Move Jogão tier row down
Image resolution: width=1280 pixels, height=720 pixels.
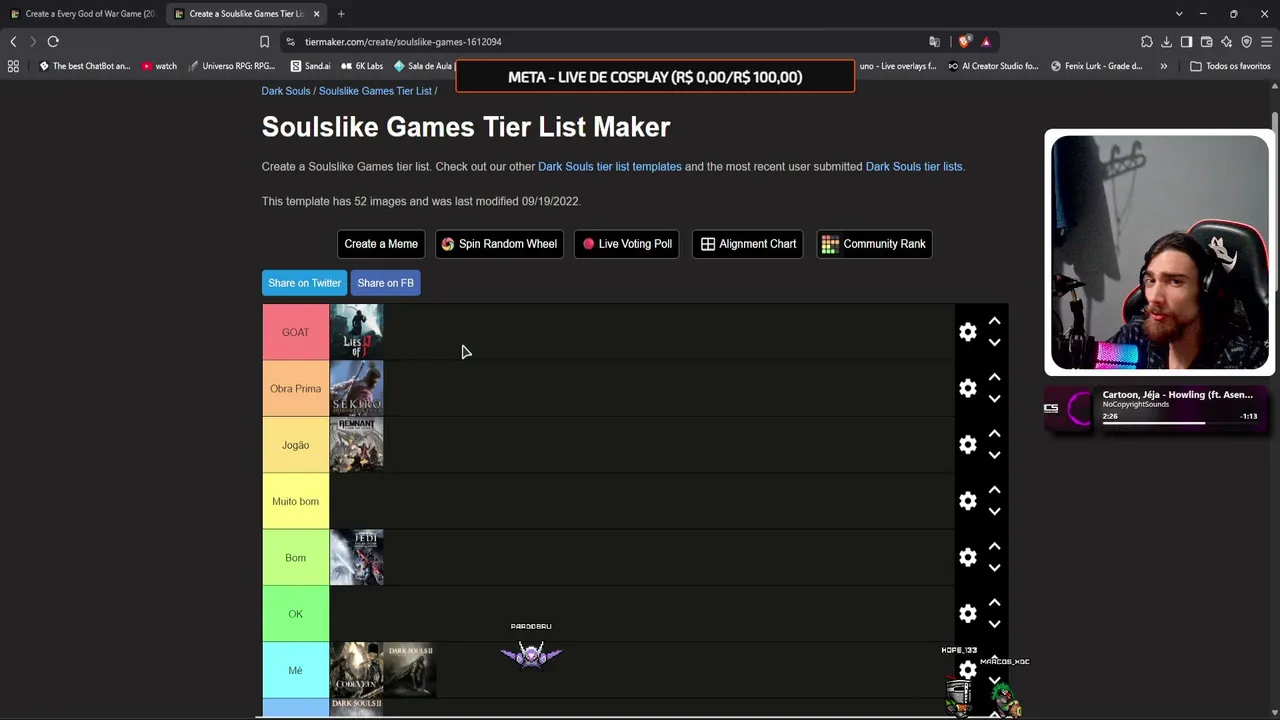pos(994,455)
